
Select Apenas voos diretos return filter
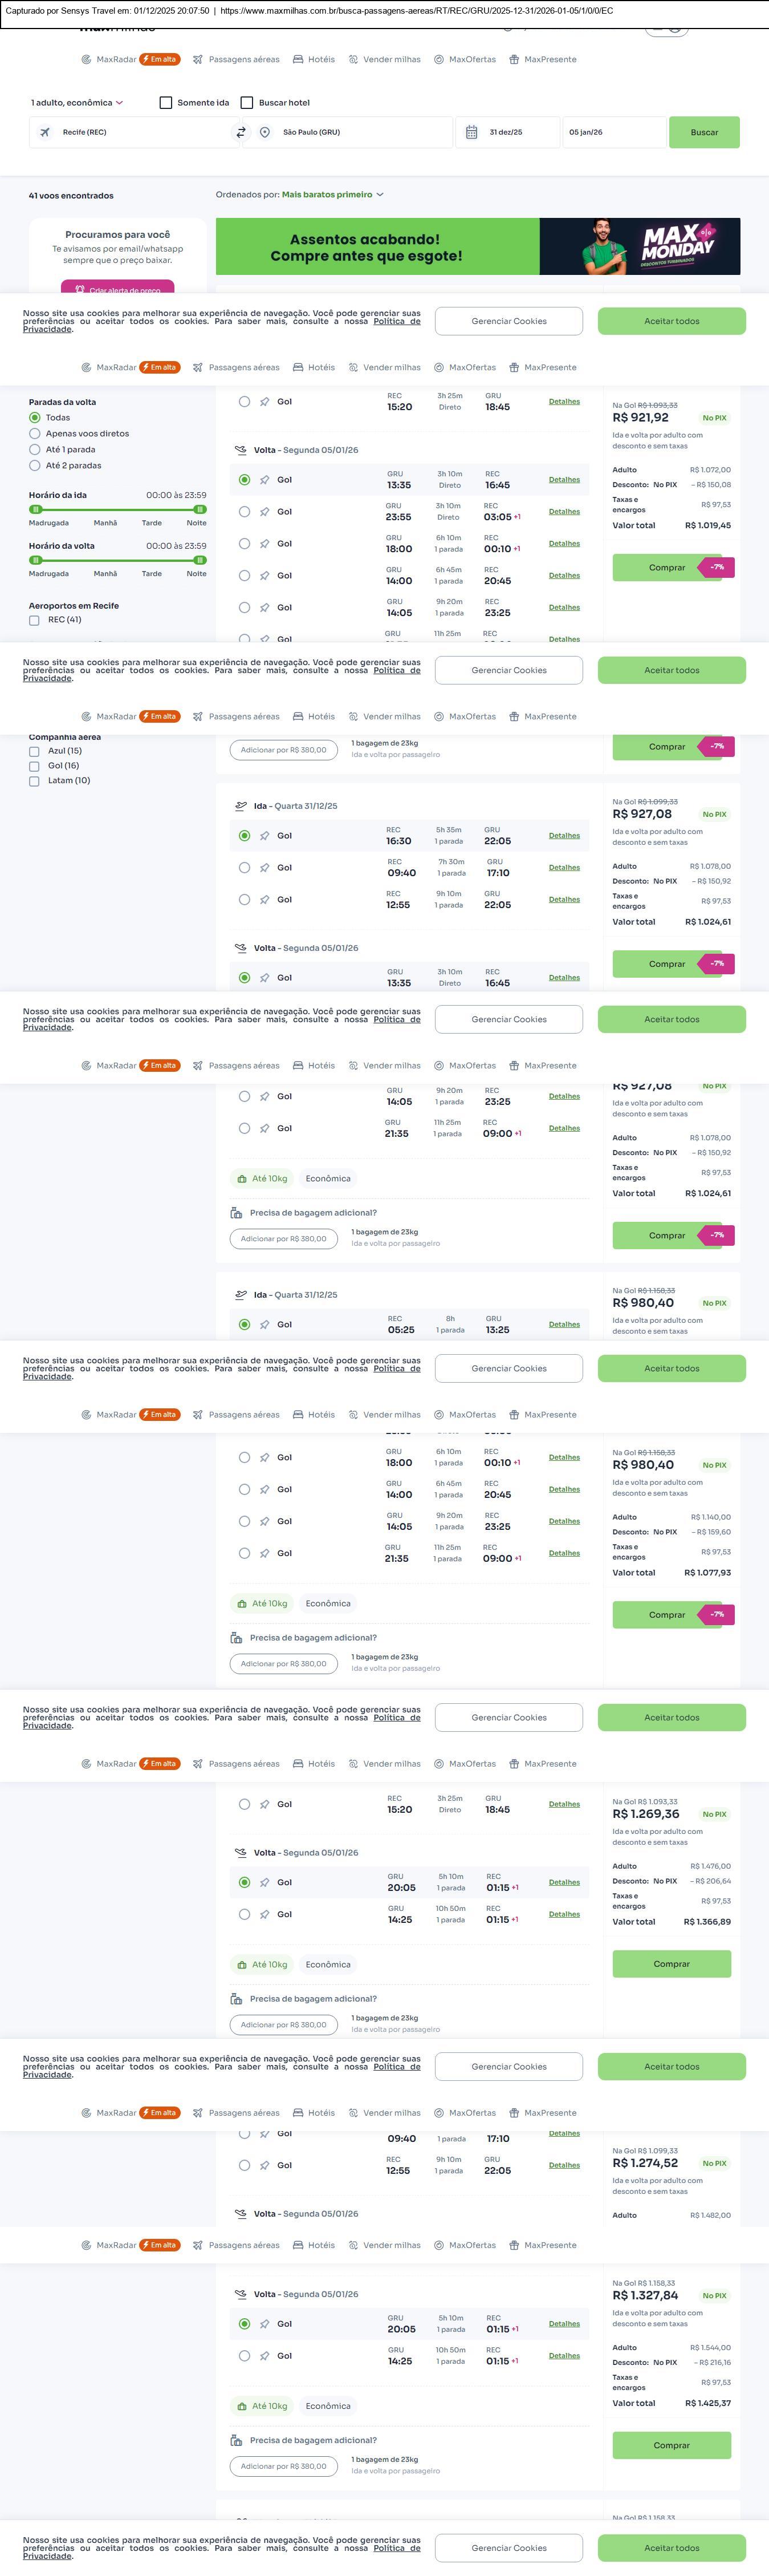(35, 434)
